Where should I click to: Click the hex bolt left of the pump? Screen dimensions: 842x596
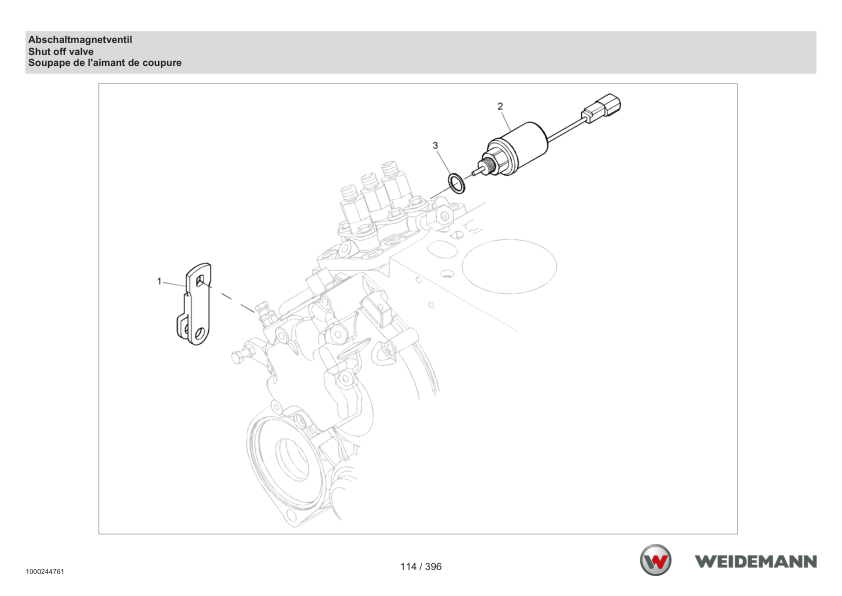point(243,354)
